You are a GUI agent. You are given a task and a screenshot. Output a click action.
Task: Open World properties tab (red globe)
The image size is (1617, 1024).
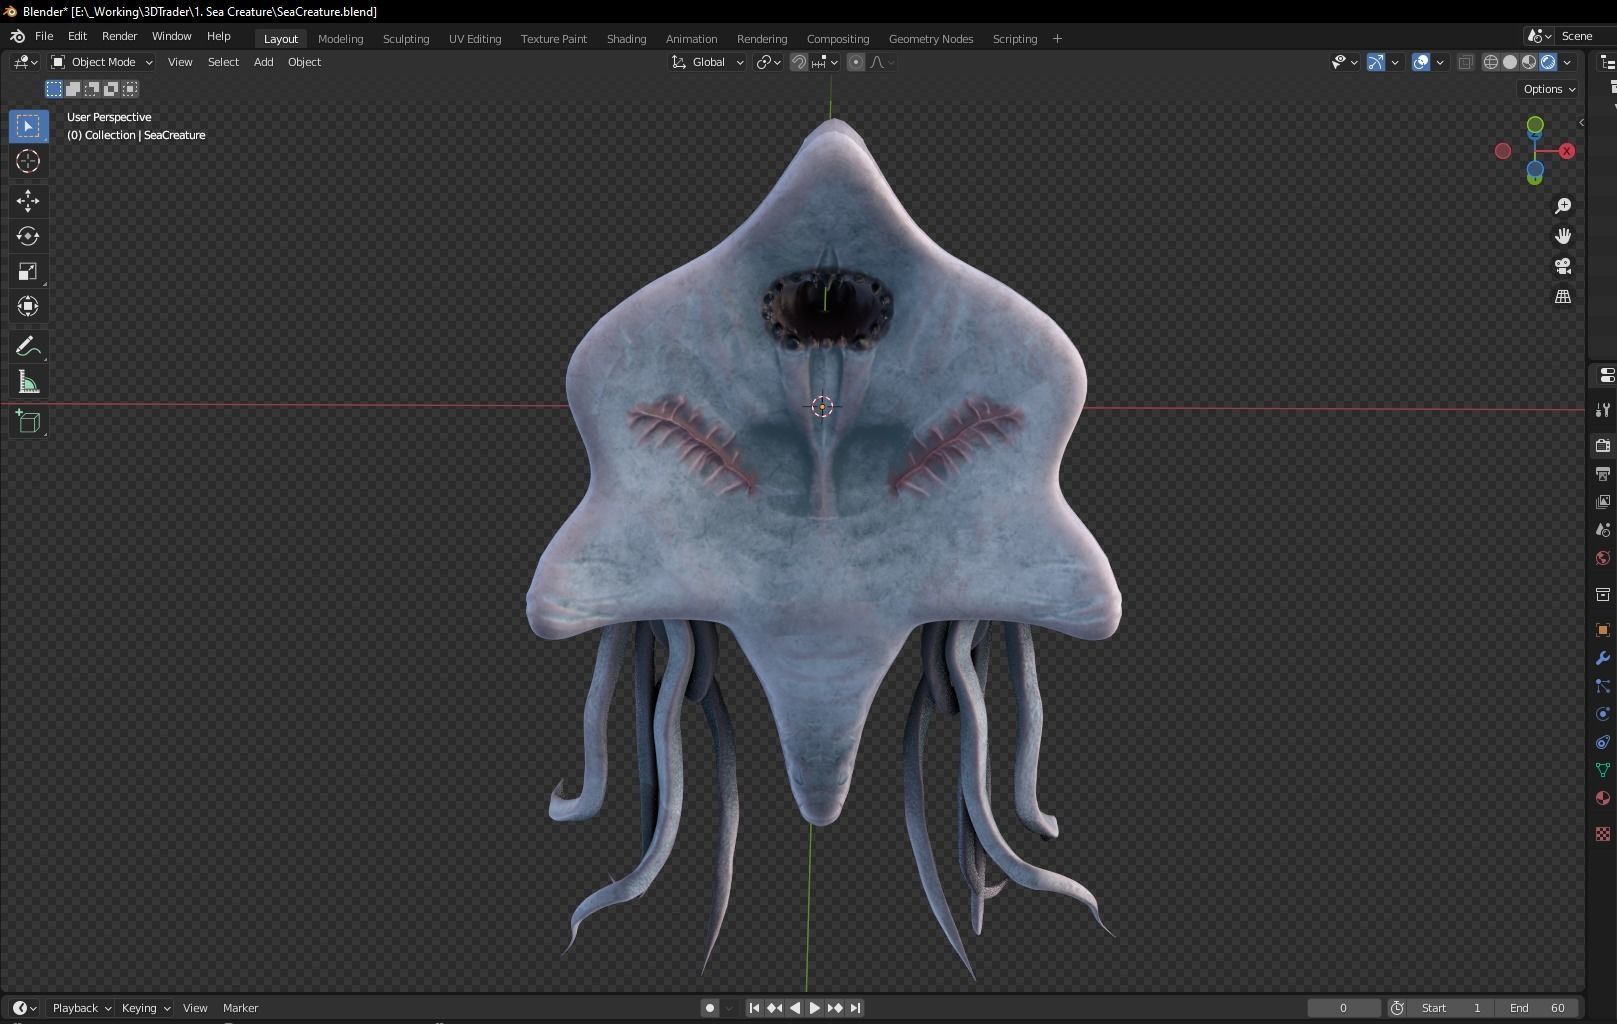pyautogui.click(x=1603, y=558)
